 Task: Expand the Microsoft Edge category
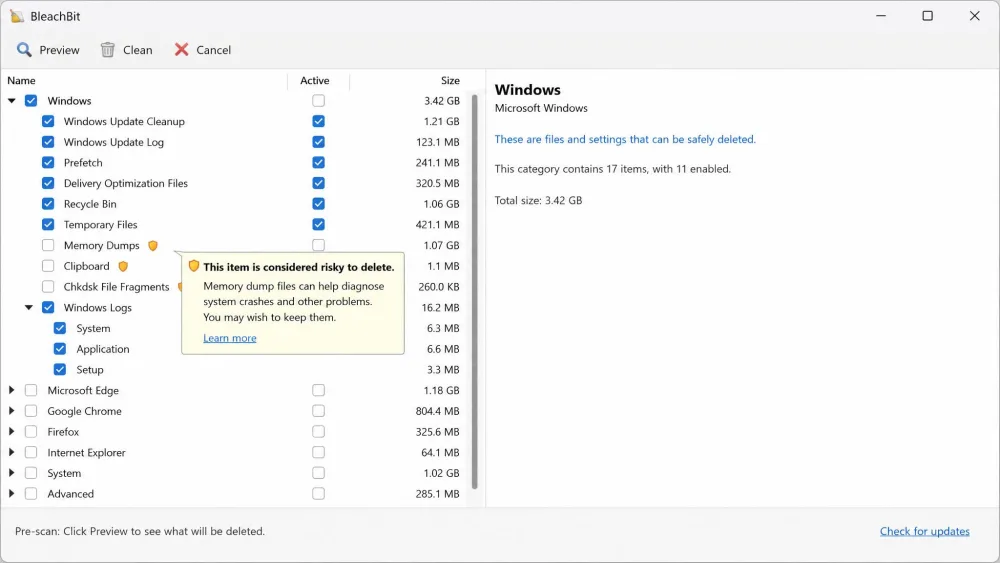[11, 390]
